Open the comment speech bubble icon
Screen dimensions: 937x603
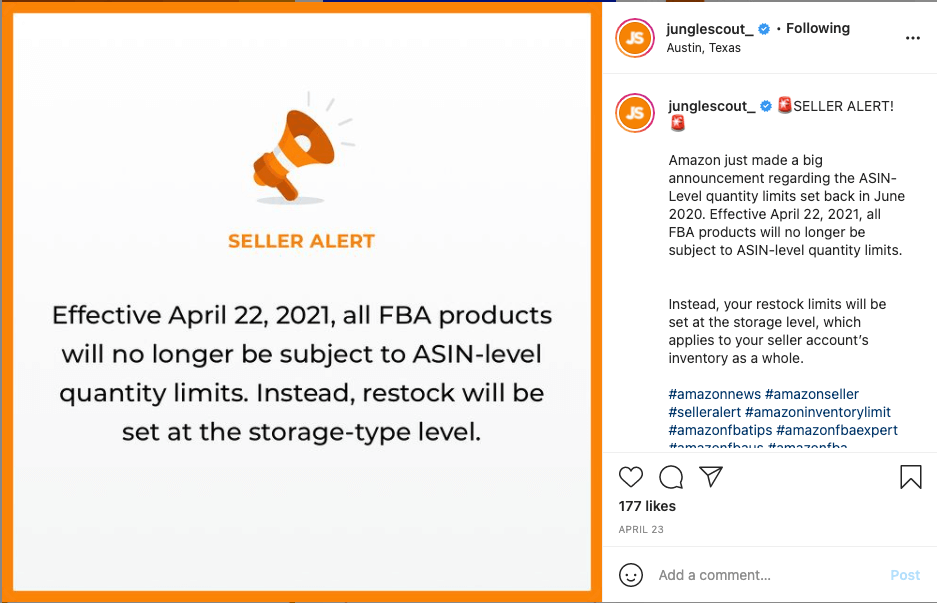671,477
